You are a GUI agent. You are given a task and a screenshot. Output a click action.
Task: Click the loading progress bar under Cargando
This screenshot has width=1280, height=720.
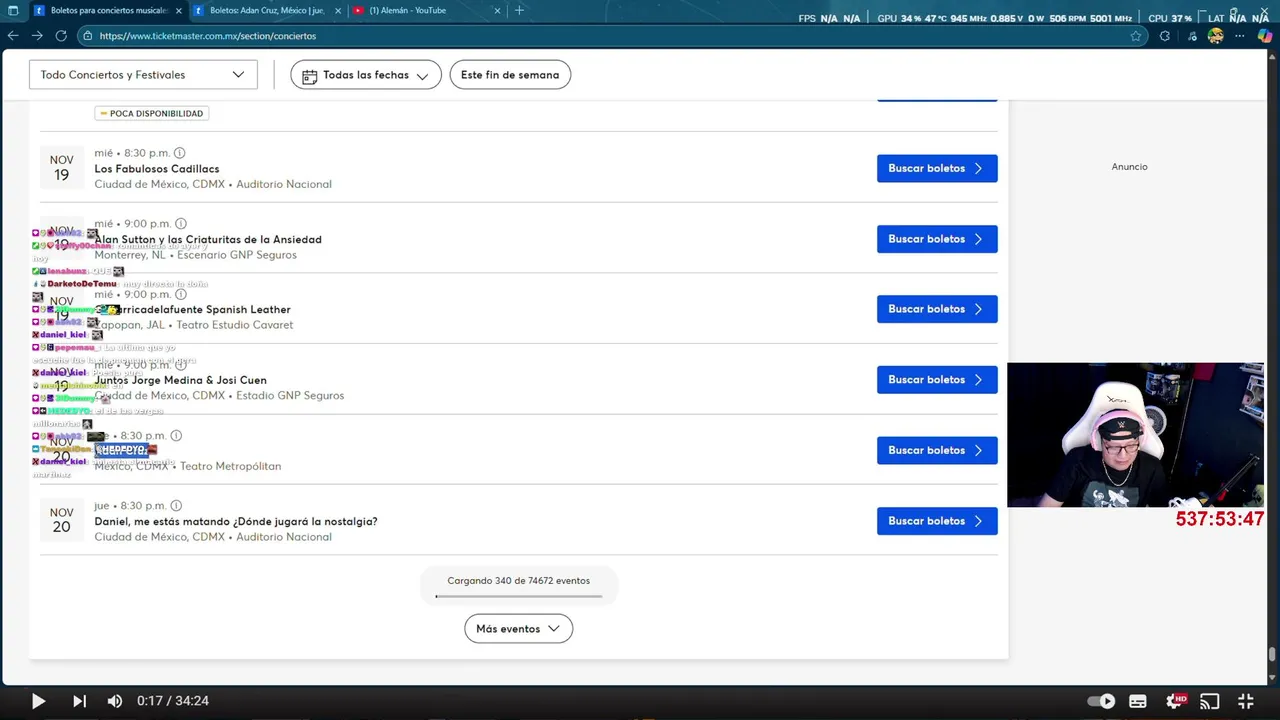[x=518, y=596]
